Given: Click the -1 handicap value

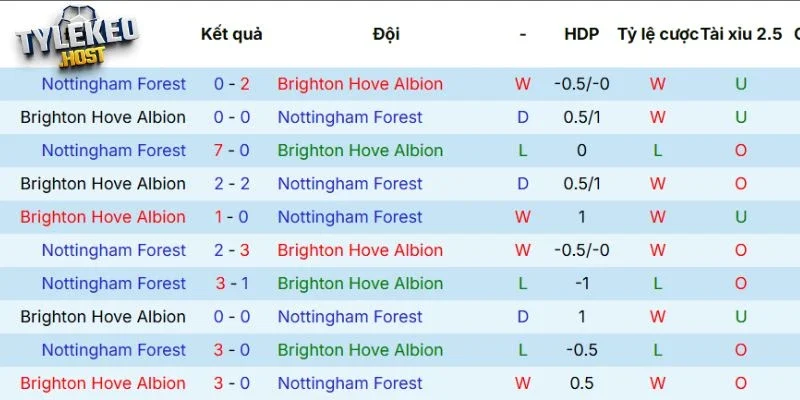Looking at the screenshot, I should click(581, 283).
